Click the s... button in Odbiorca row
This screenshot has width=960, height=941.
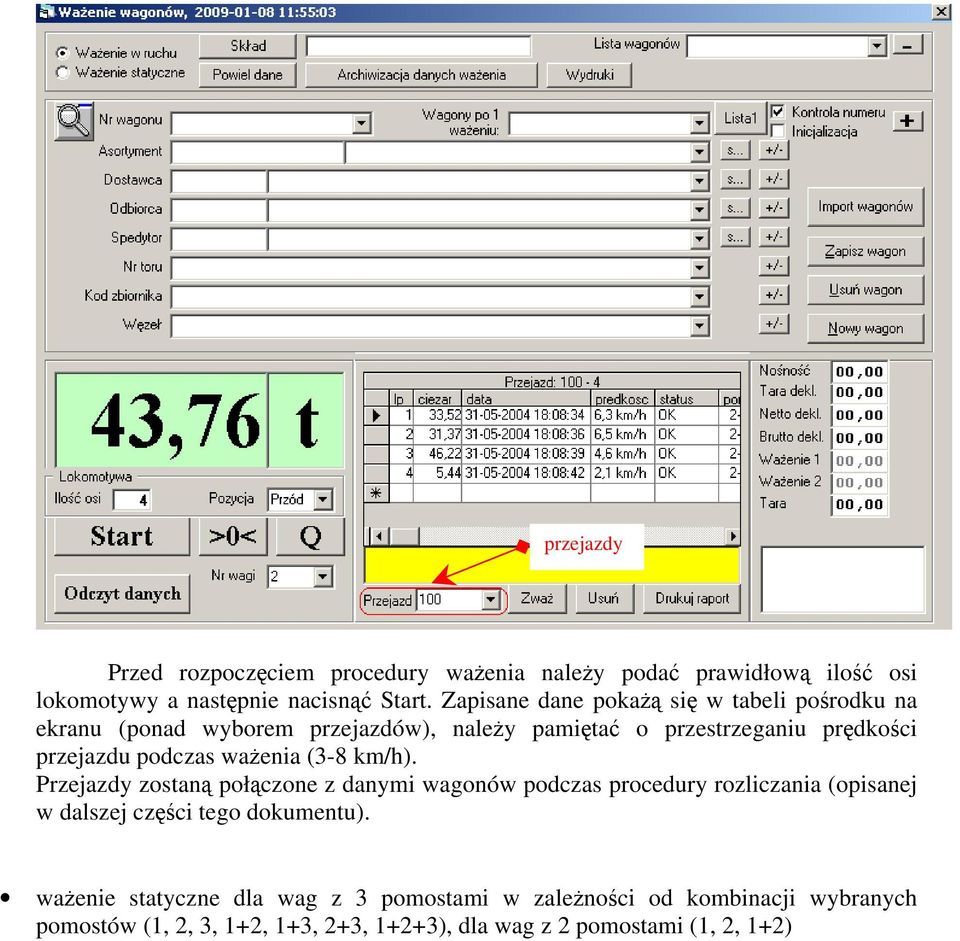735,208
